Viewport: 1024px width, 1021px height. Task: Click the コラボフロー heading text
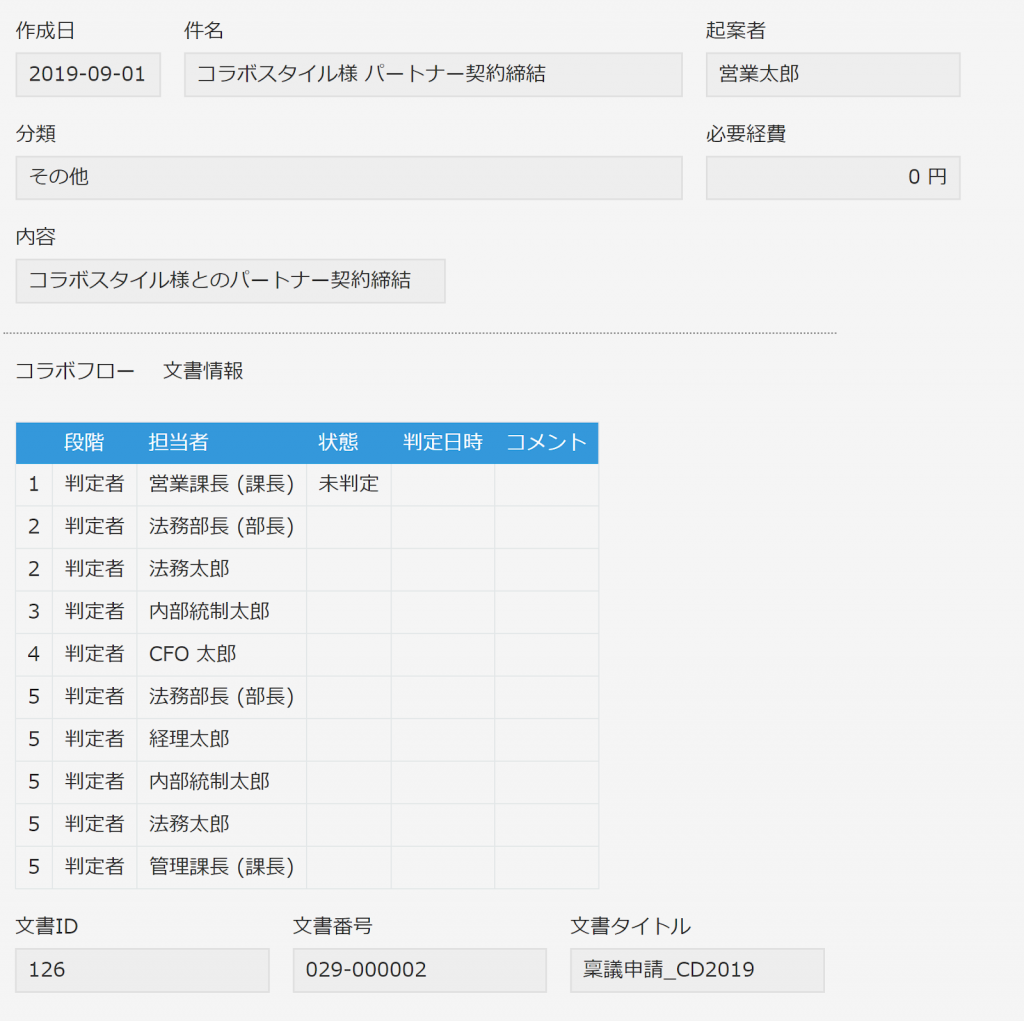pos(75,371)
